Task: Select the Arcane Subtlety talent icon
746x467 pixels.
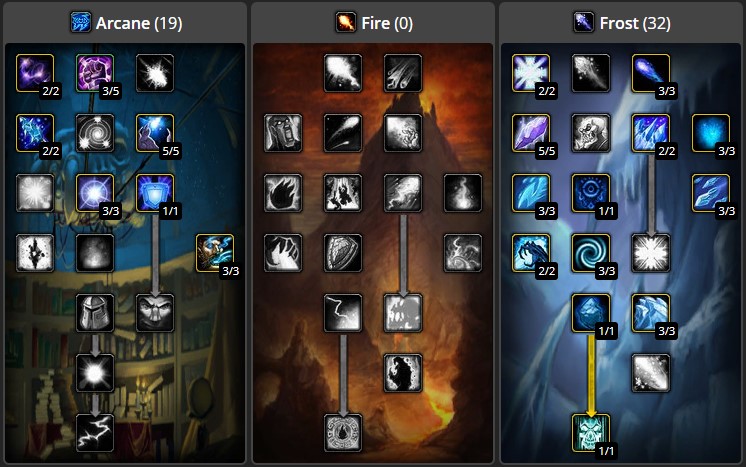Action: point(35,73)
